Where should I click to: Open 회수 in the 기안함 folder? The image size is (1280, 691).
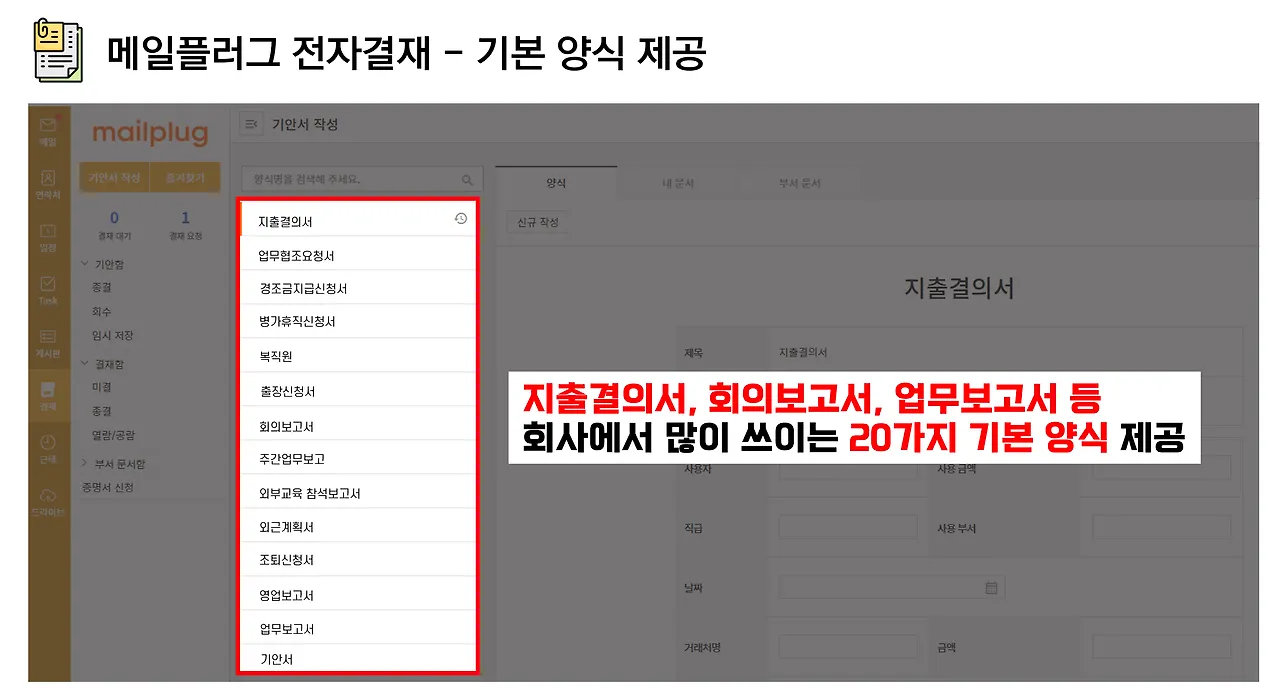point(101,312)
